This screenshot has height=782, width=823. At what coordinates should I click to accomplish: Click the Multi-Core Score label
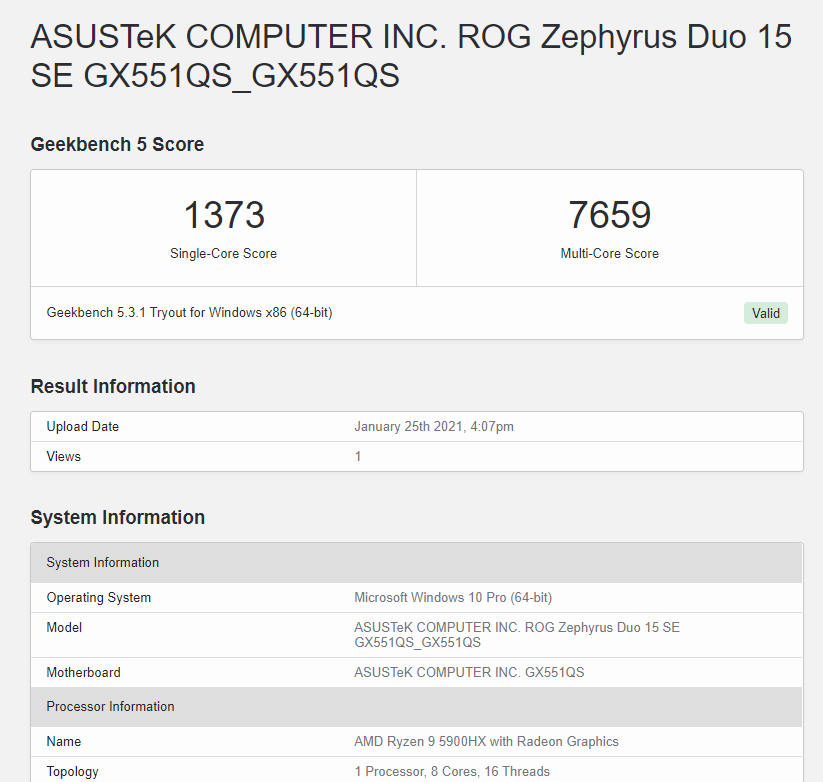tap(609, 253)
